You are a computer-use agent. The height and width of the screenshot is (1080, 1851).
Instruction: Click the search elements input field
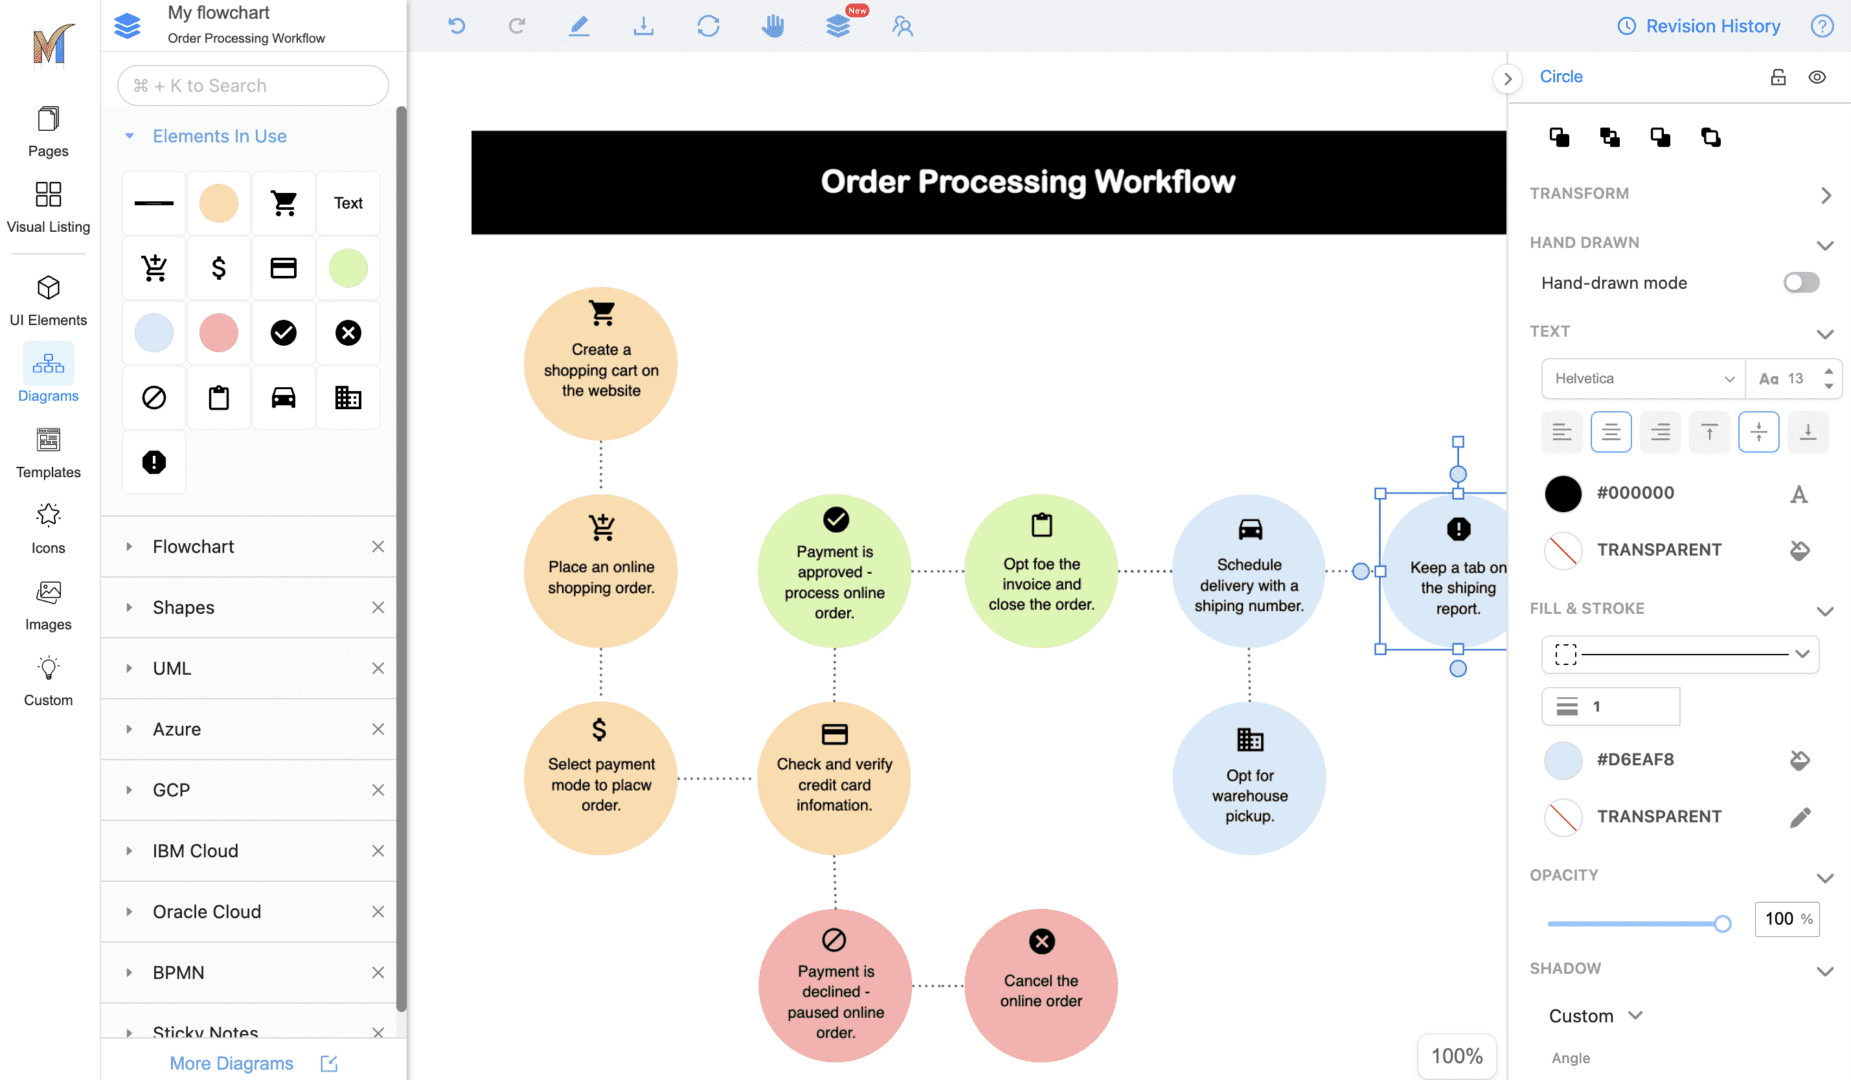(253, 86)
